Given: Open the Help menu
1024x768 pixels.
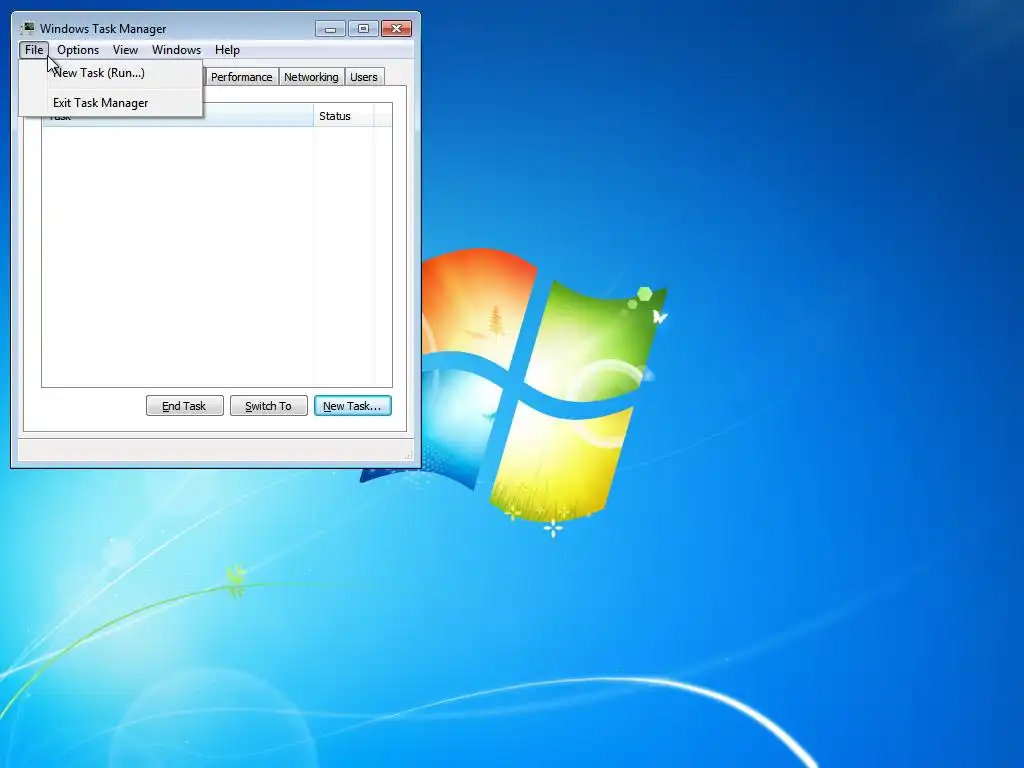Looking at the screenshot, I should click(227, 50).
